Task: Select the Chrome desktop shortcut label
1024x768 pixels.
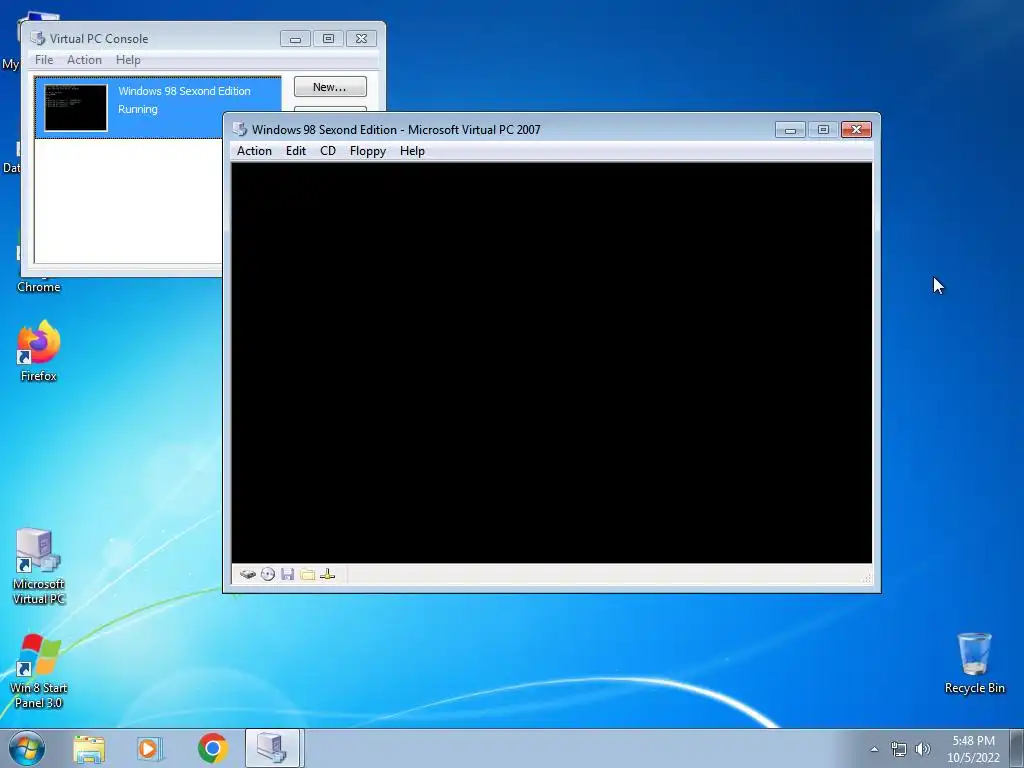Action: click(39, 287)
